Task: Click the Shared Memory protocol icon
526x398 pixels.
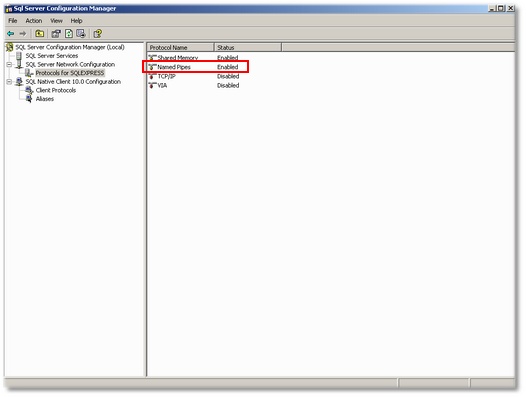Action: coord(153,58)
